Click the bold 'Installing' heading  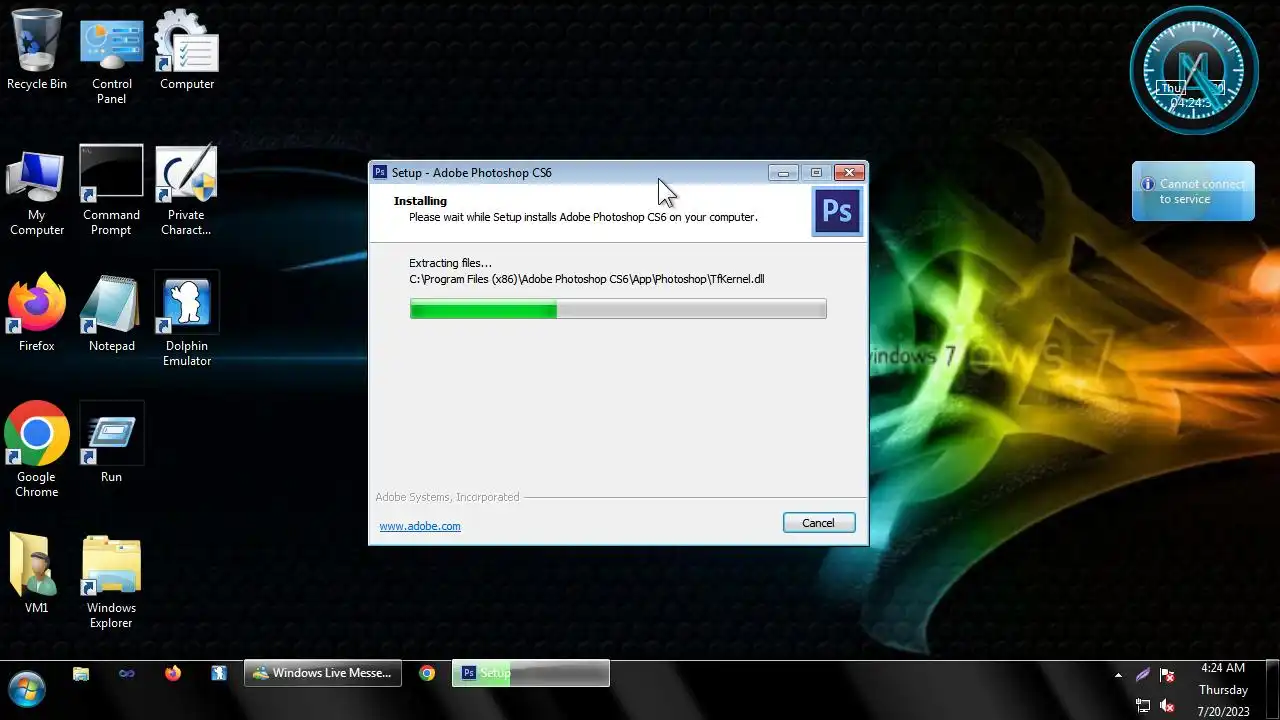(420, 201)
